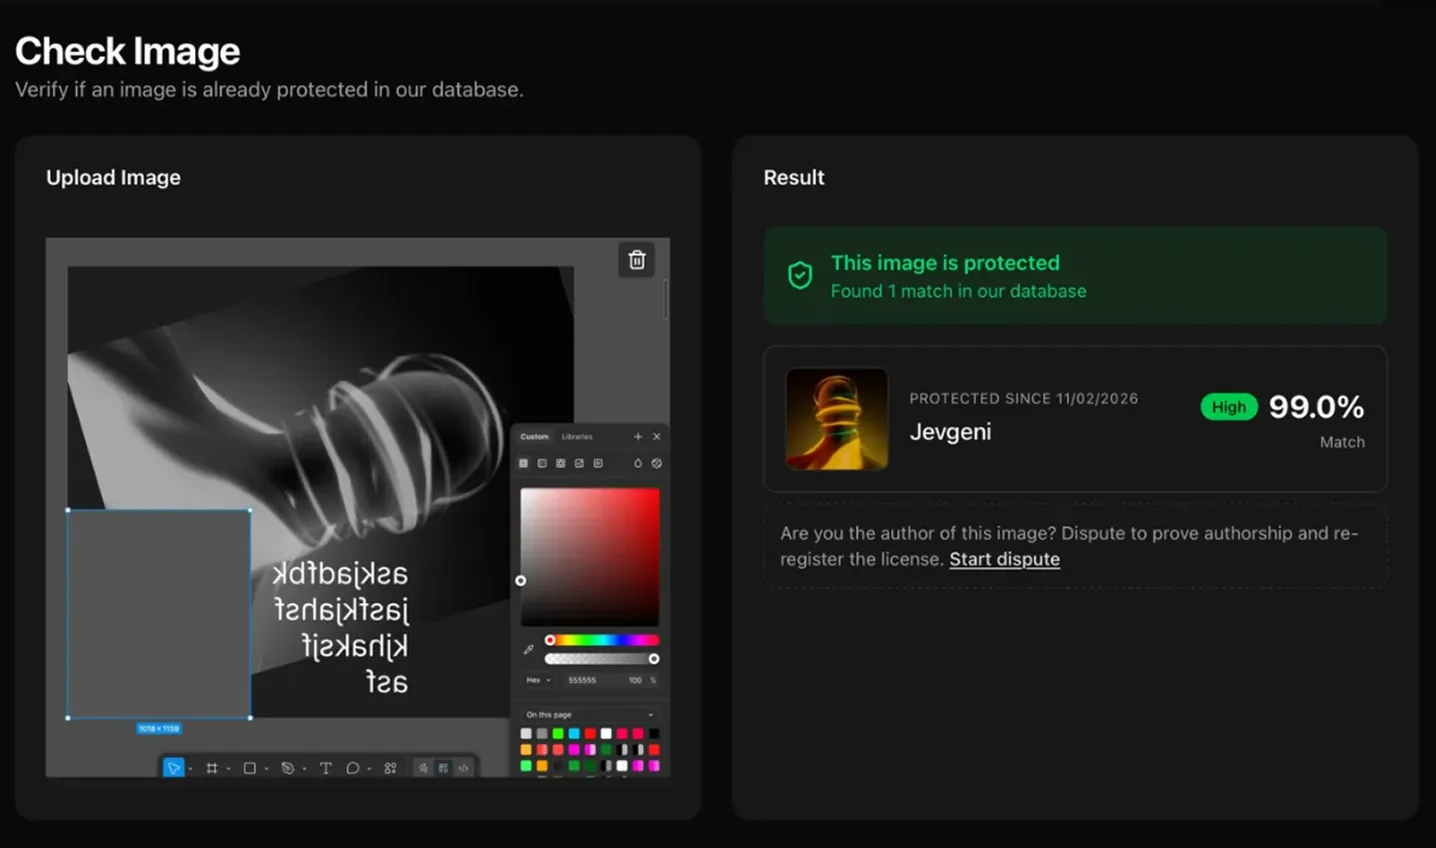The image size is (1436, 848).
Task: Open the matched Jevgeni artwork thumbnail
Action: click(837, 418)
